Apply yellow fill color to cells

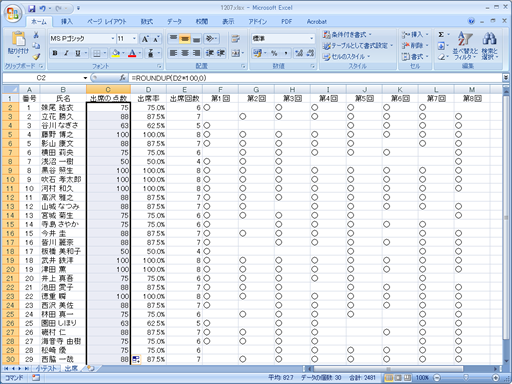(x=116, y=53)
